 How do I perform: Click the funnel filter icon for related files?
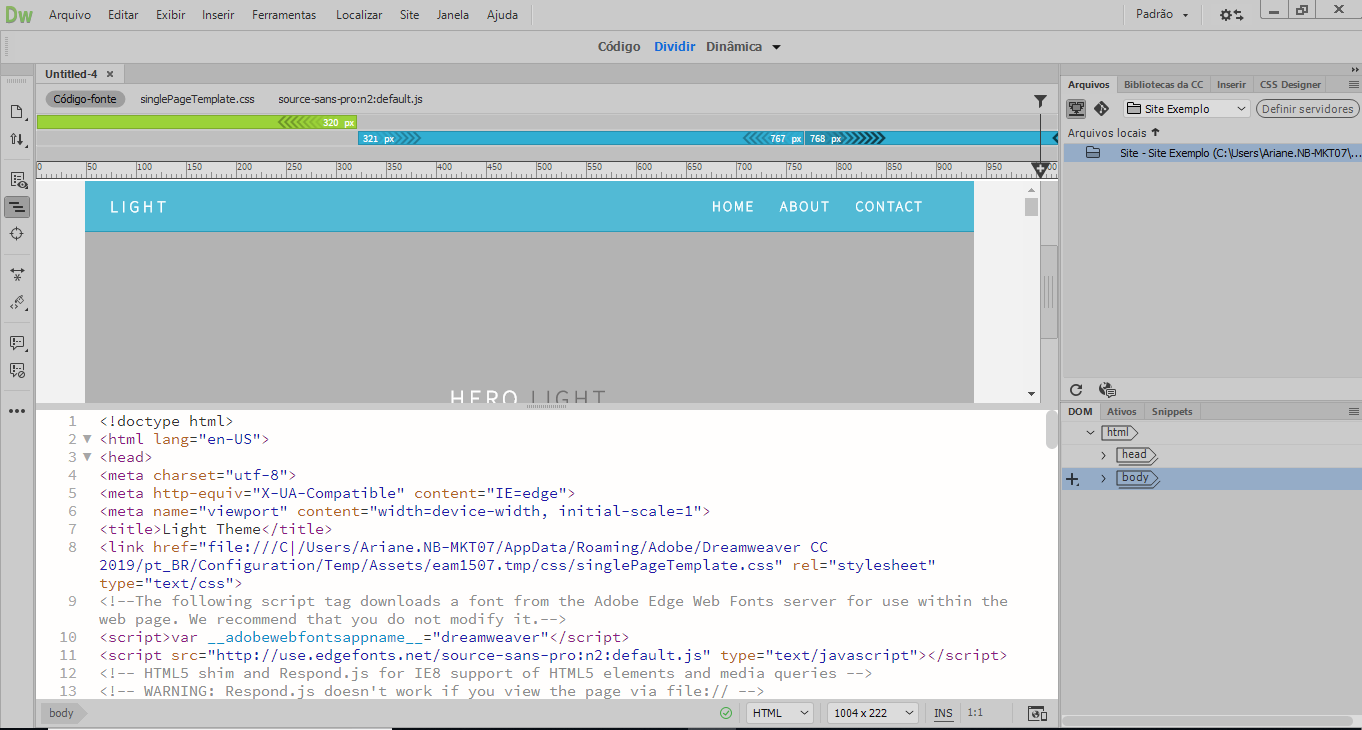pyautogui.click(x=1040, y=100)
